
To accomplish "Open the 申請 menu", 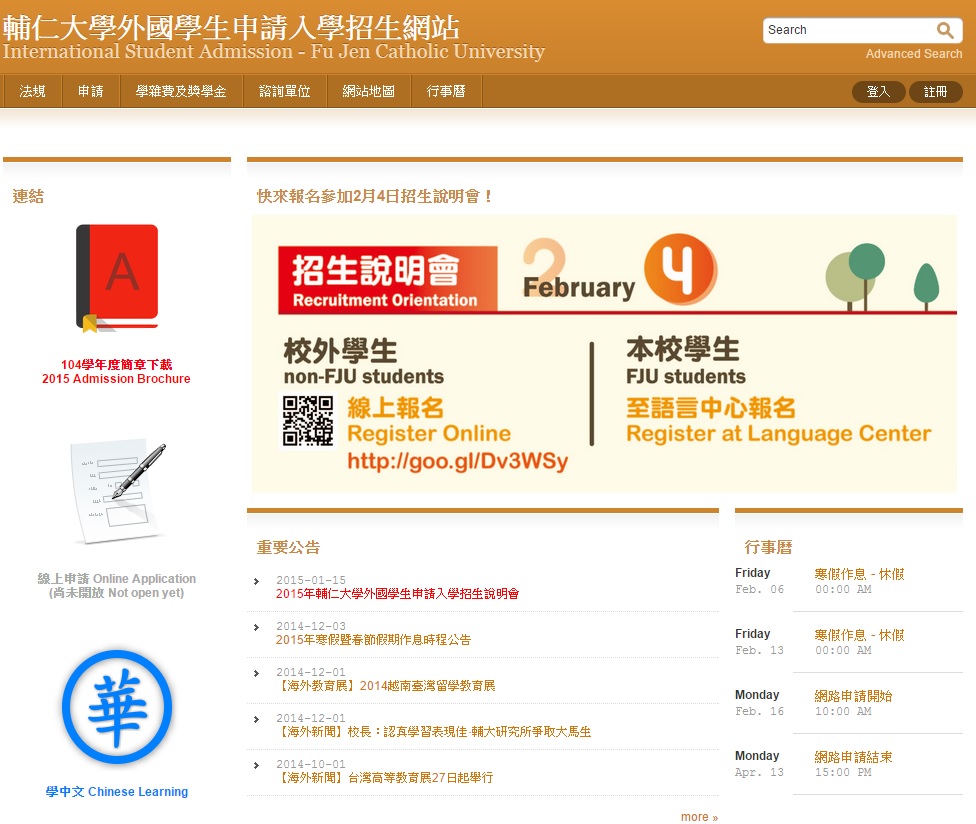I will [x=91, y=91].
